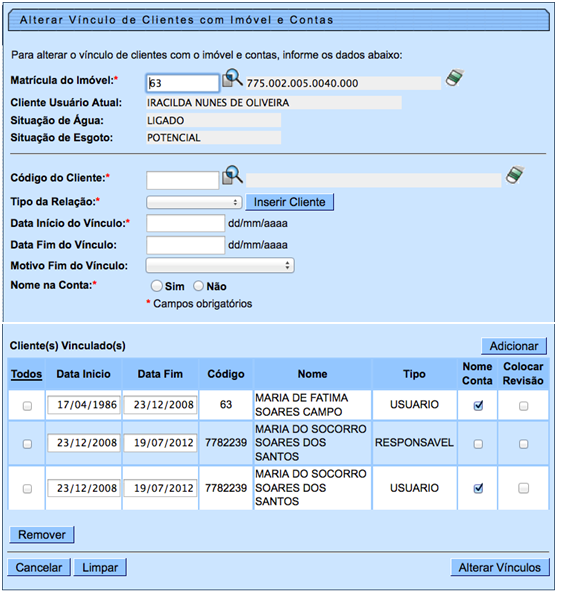Click the MARIA DE FATIMA SOARES CAMPO name cell
Image resolution: width=567 pixels, height=606 pixels.
click(x=312, y=405)
